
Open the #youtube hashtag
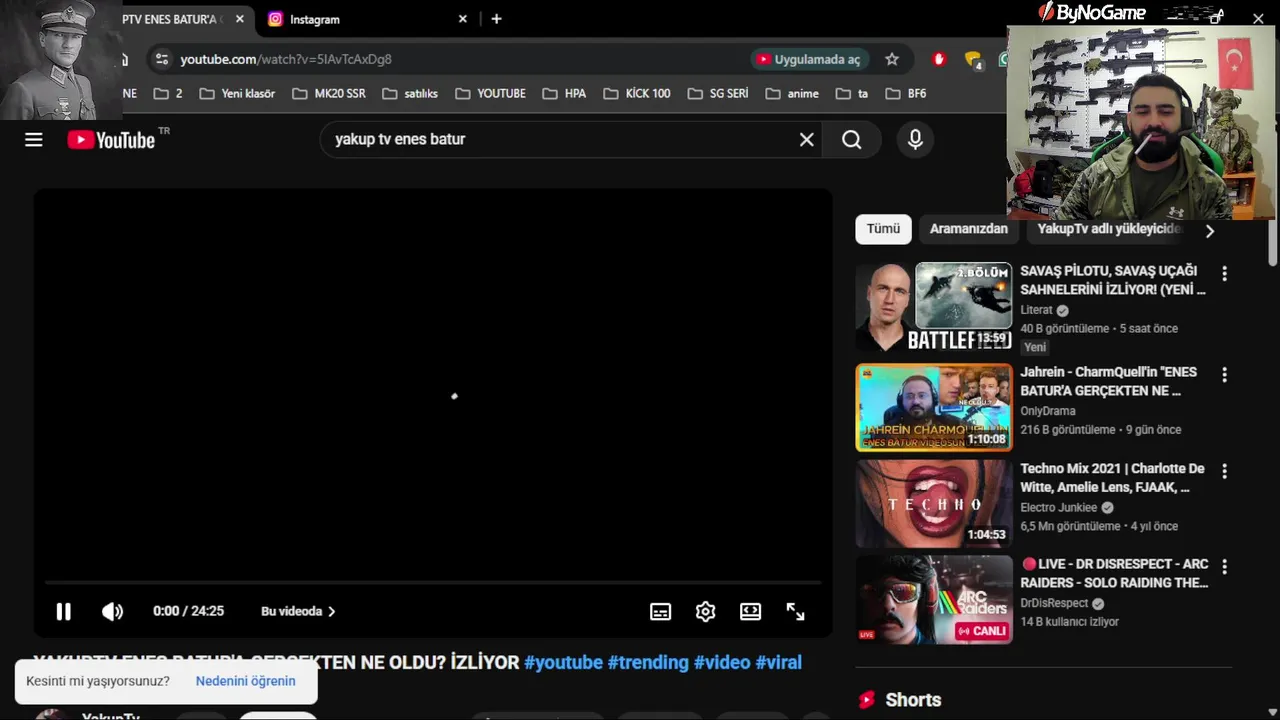tap(563, 662)
